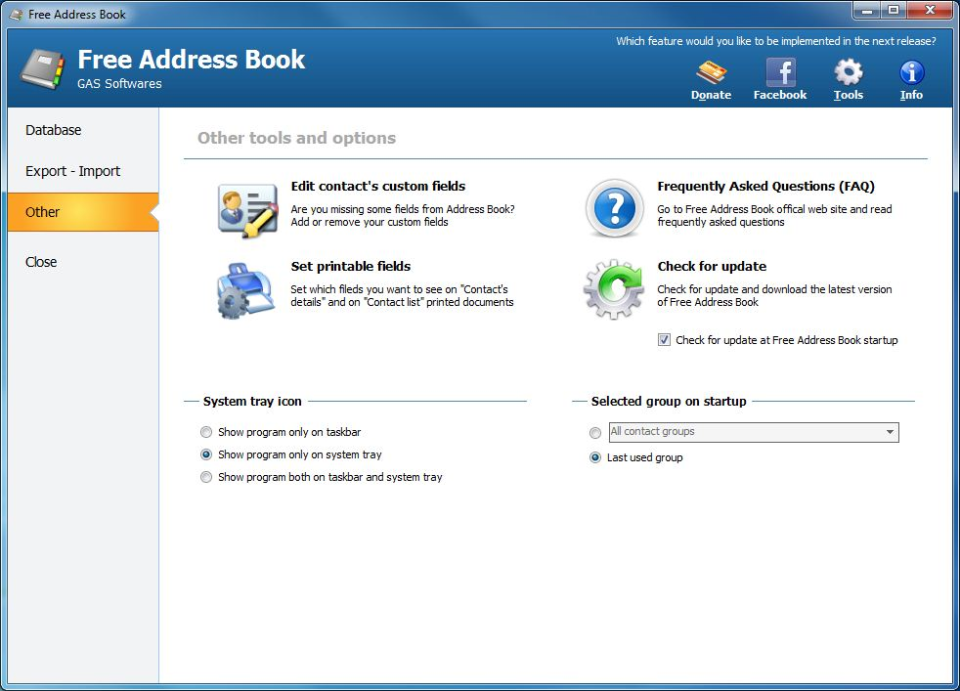Screen dimensions: 960x691
Task: Open the Facebook page icon
Action: tap(779, 72)
